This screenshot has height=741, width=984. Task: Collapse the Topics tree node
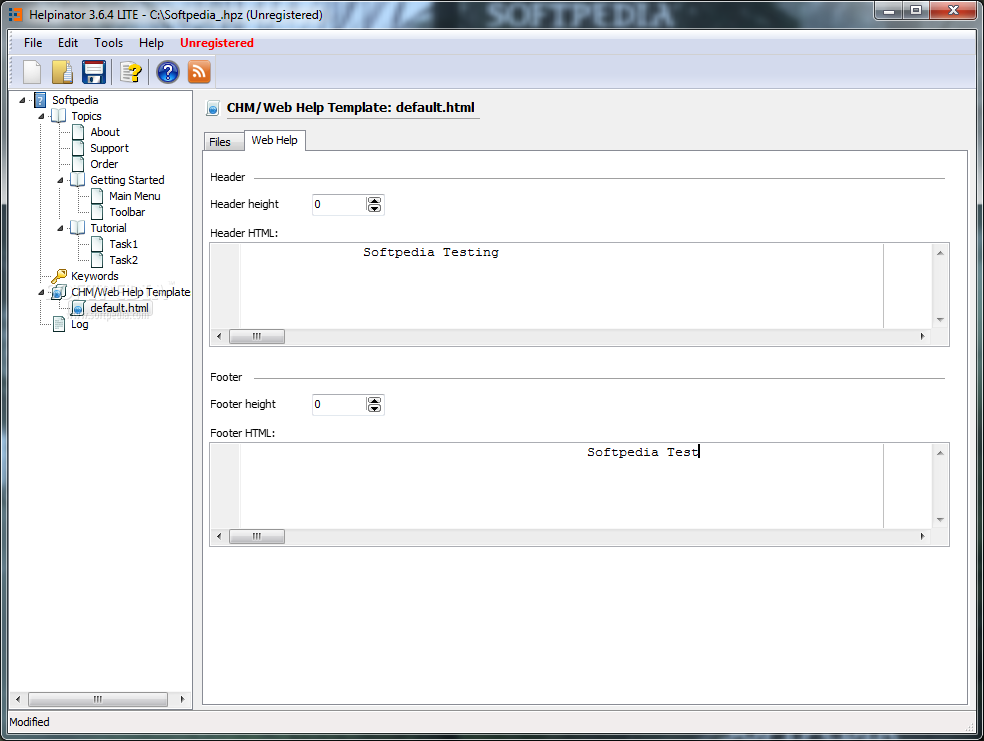click(x=41, y=116)
